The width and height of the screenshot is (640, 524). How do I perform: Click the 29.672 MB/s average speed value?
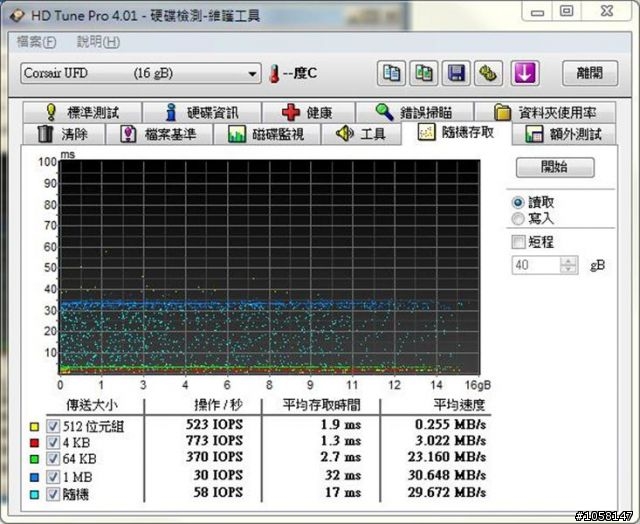(x=447, y=492)
